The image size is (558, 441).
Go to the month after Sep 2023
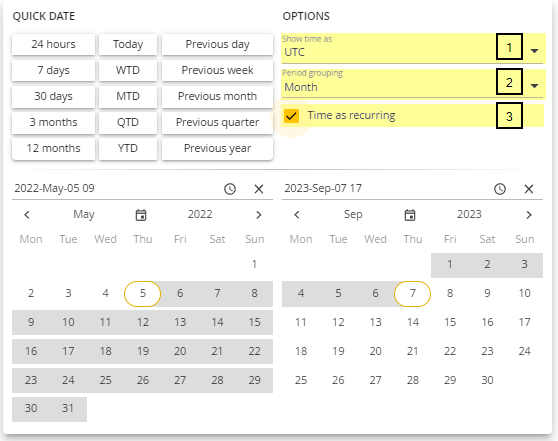[x=529, y=215]
